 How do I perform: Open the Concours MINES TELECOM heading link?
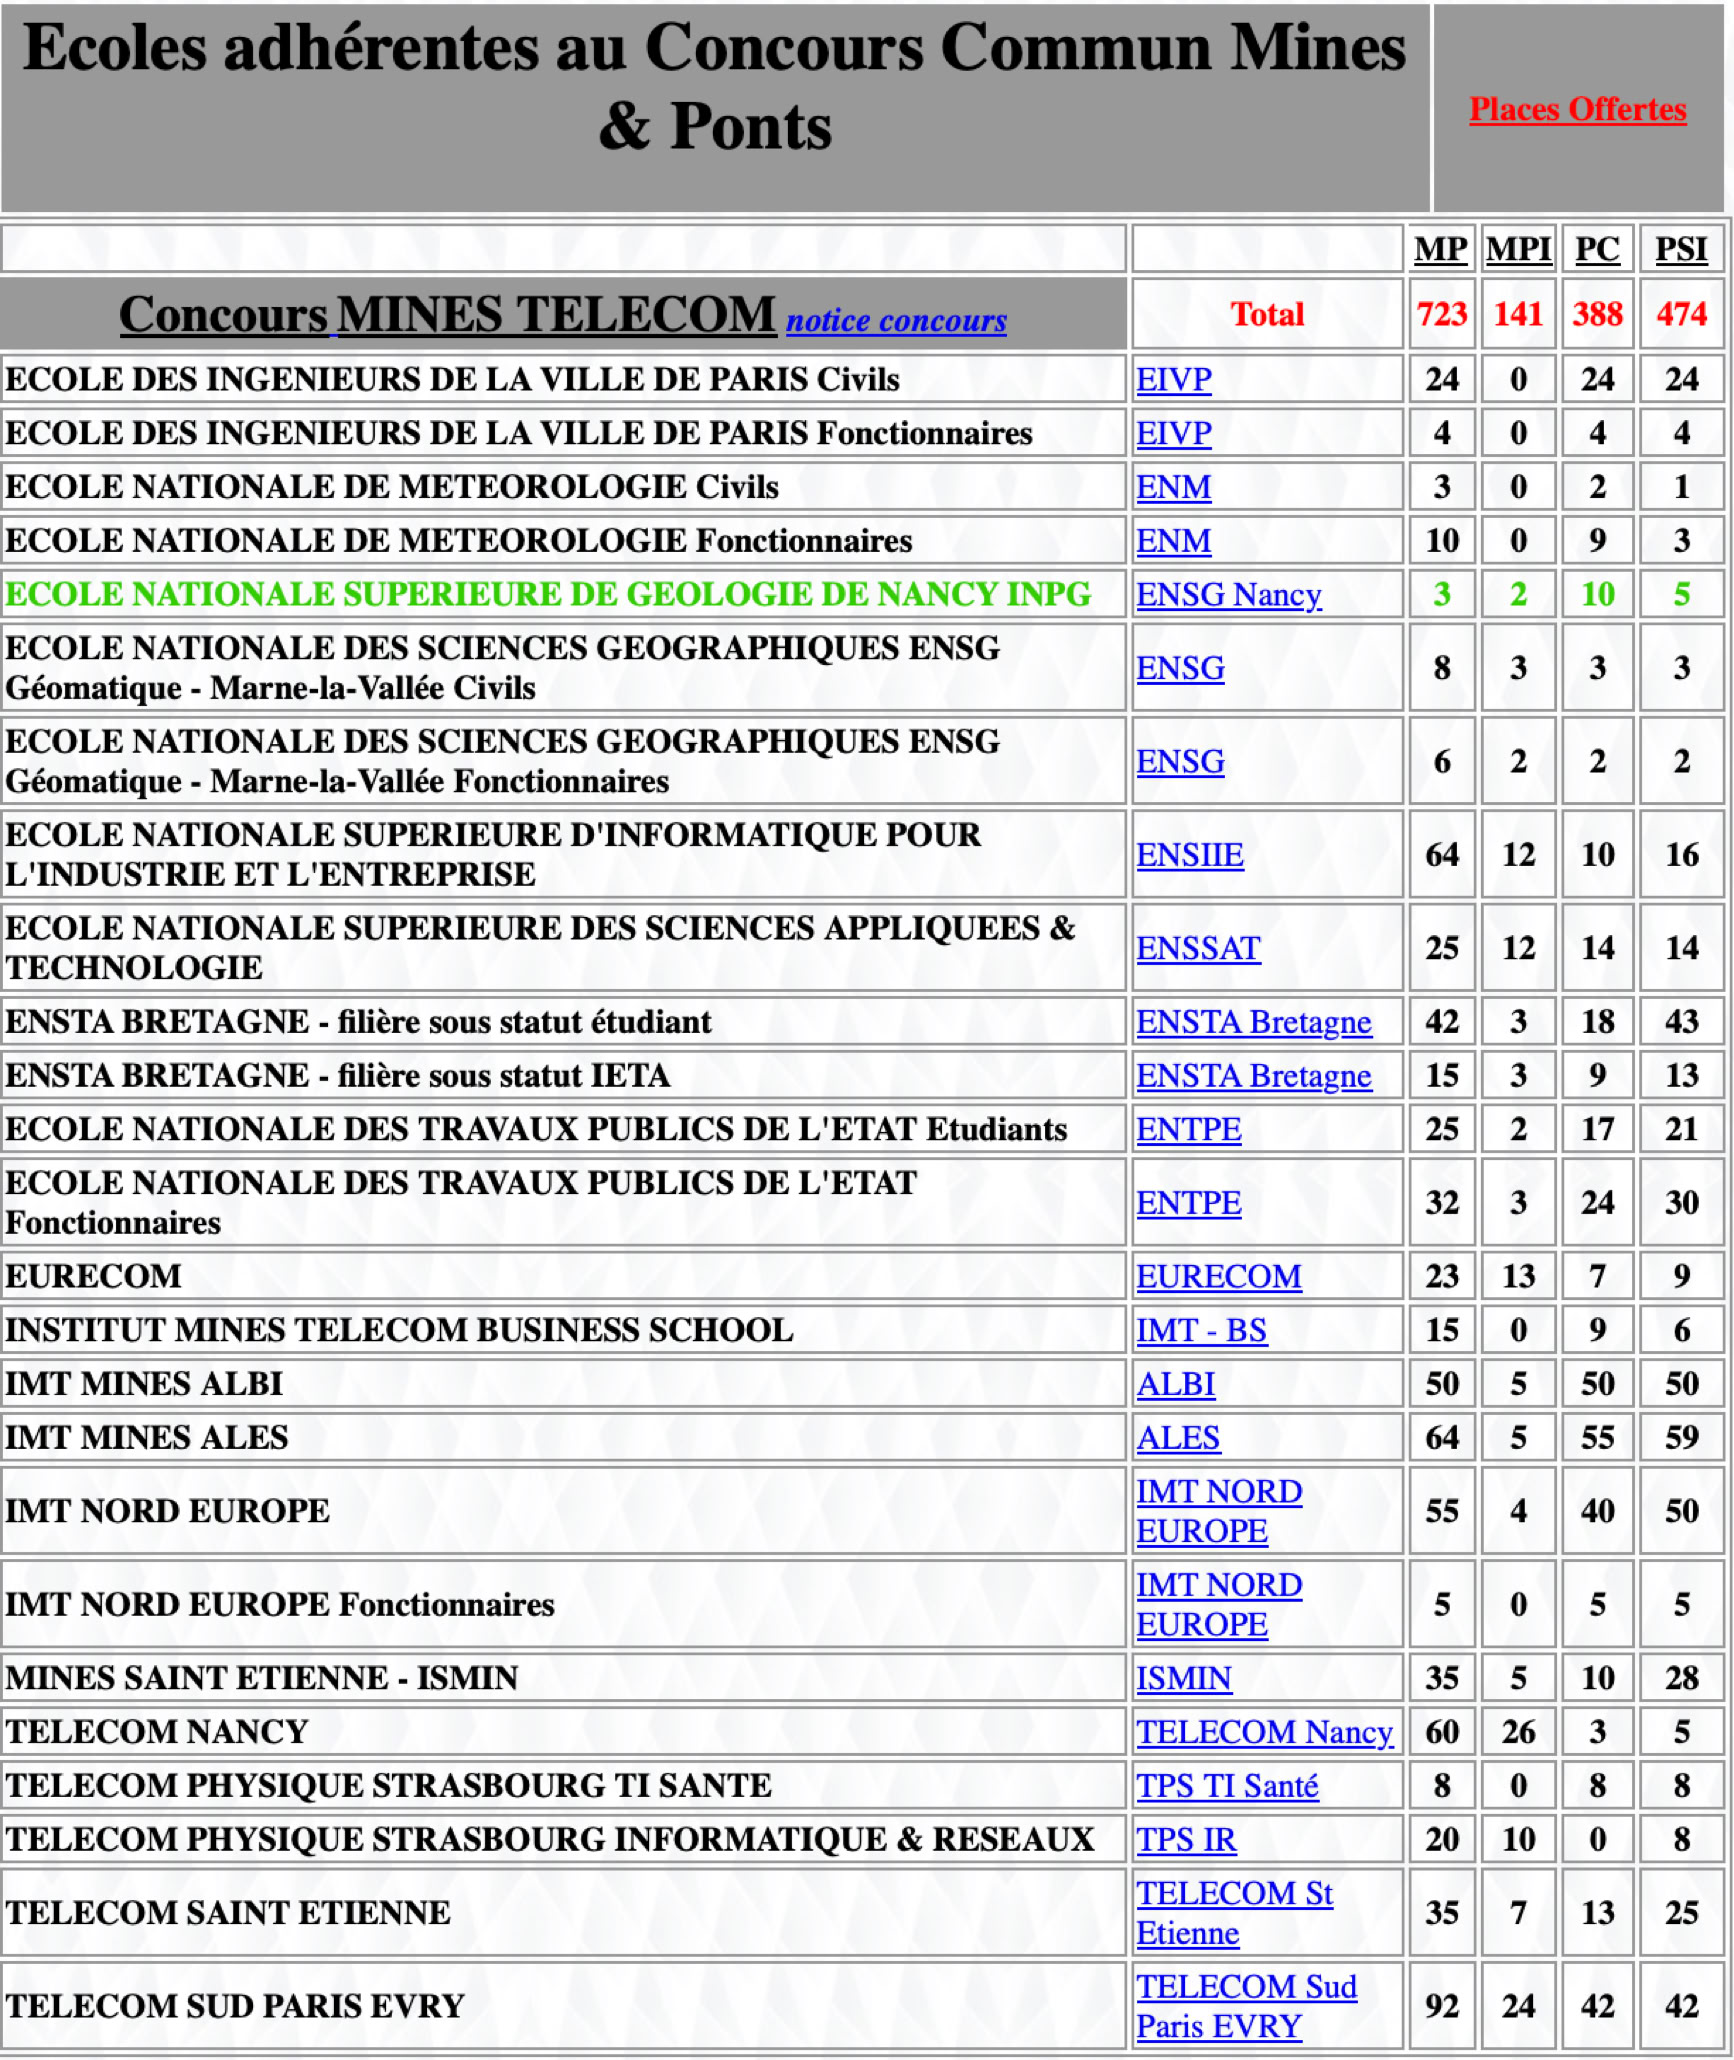pyautogui.click(x=446, y=314)
